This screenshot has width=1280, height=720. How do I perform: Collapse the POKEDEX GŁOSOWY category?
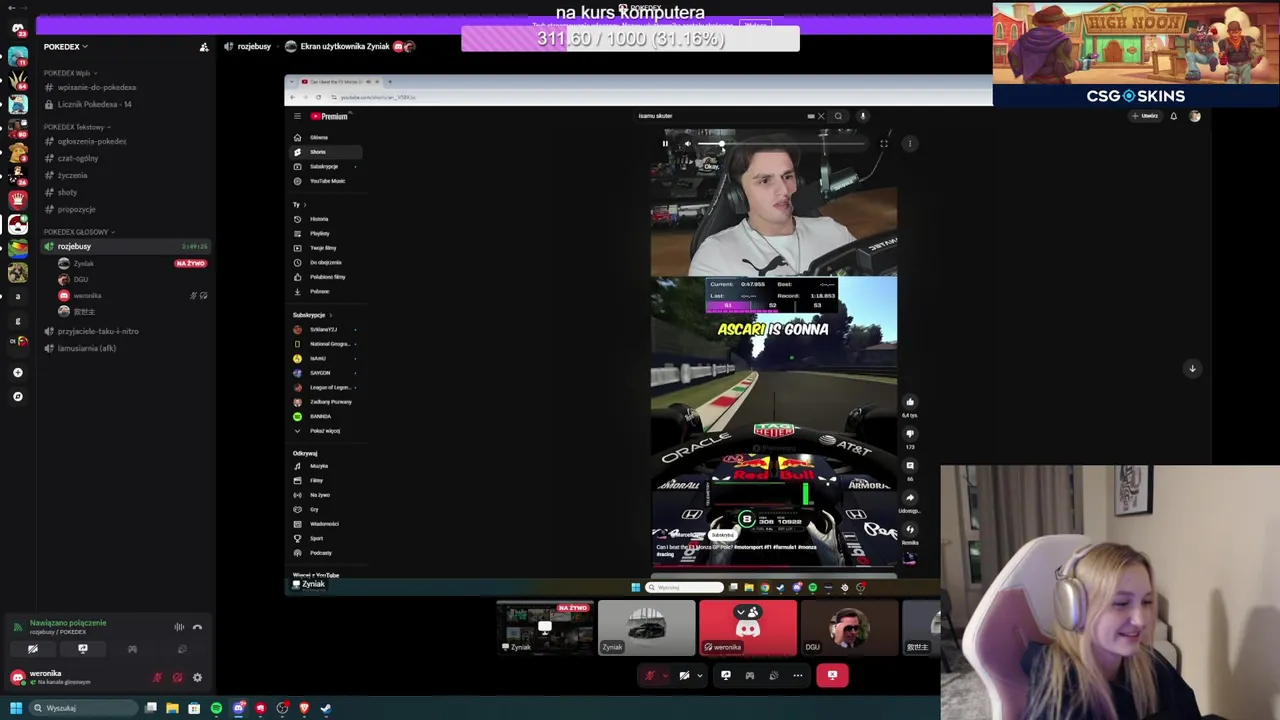pos(79,232)
